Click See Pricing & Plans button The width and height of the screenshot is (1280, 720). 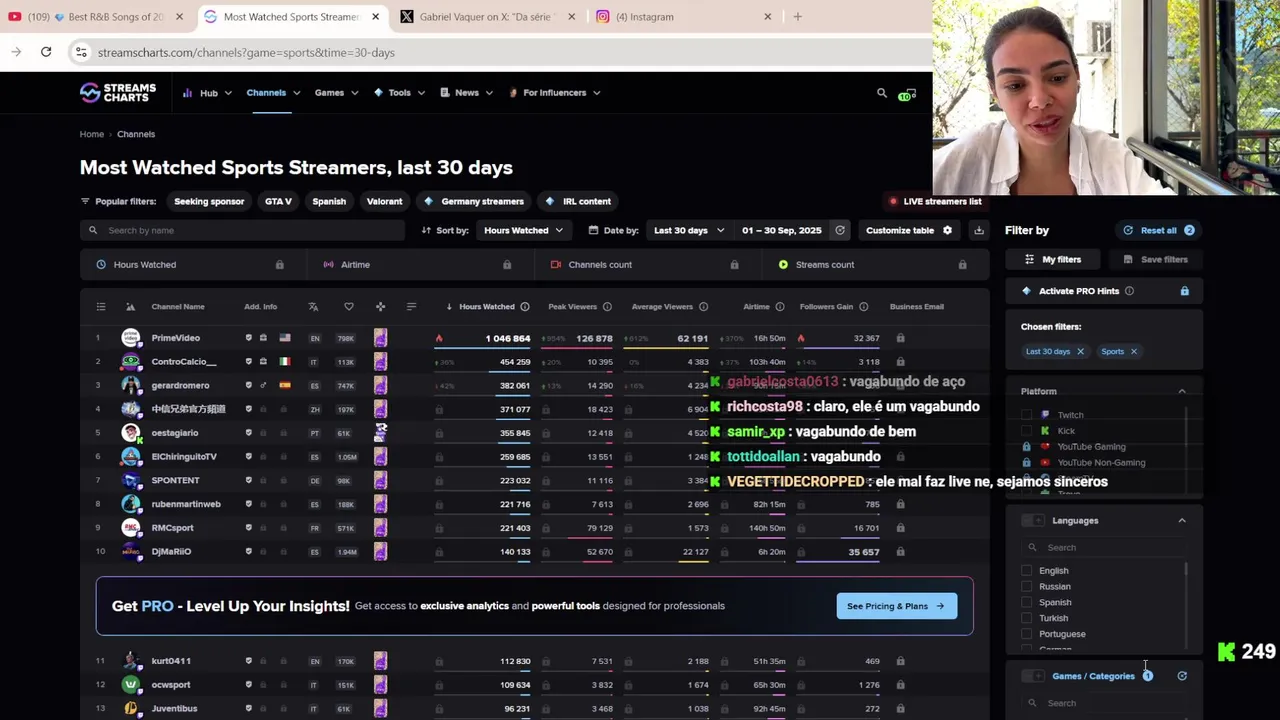[896, 606]
